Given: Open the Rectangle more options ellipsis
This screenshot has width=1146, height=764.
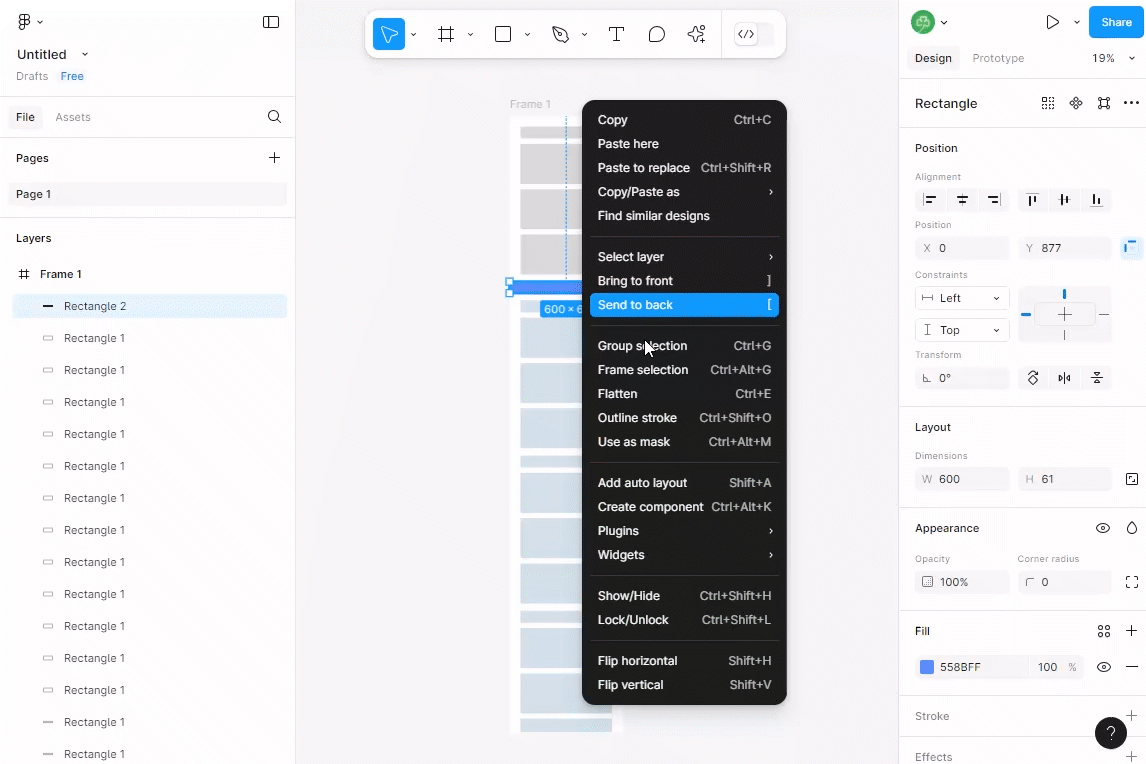Looking at the screenshot, I should click(x=1131, y=103).
